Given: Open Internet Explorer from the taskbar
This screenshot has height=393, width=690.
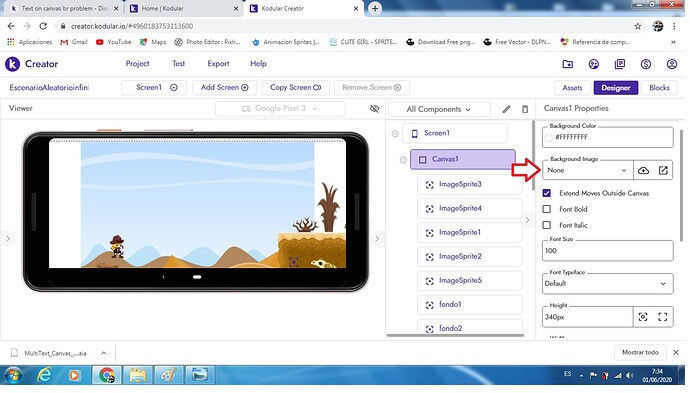Looking at the screenshot, I should pos(44,375).
